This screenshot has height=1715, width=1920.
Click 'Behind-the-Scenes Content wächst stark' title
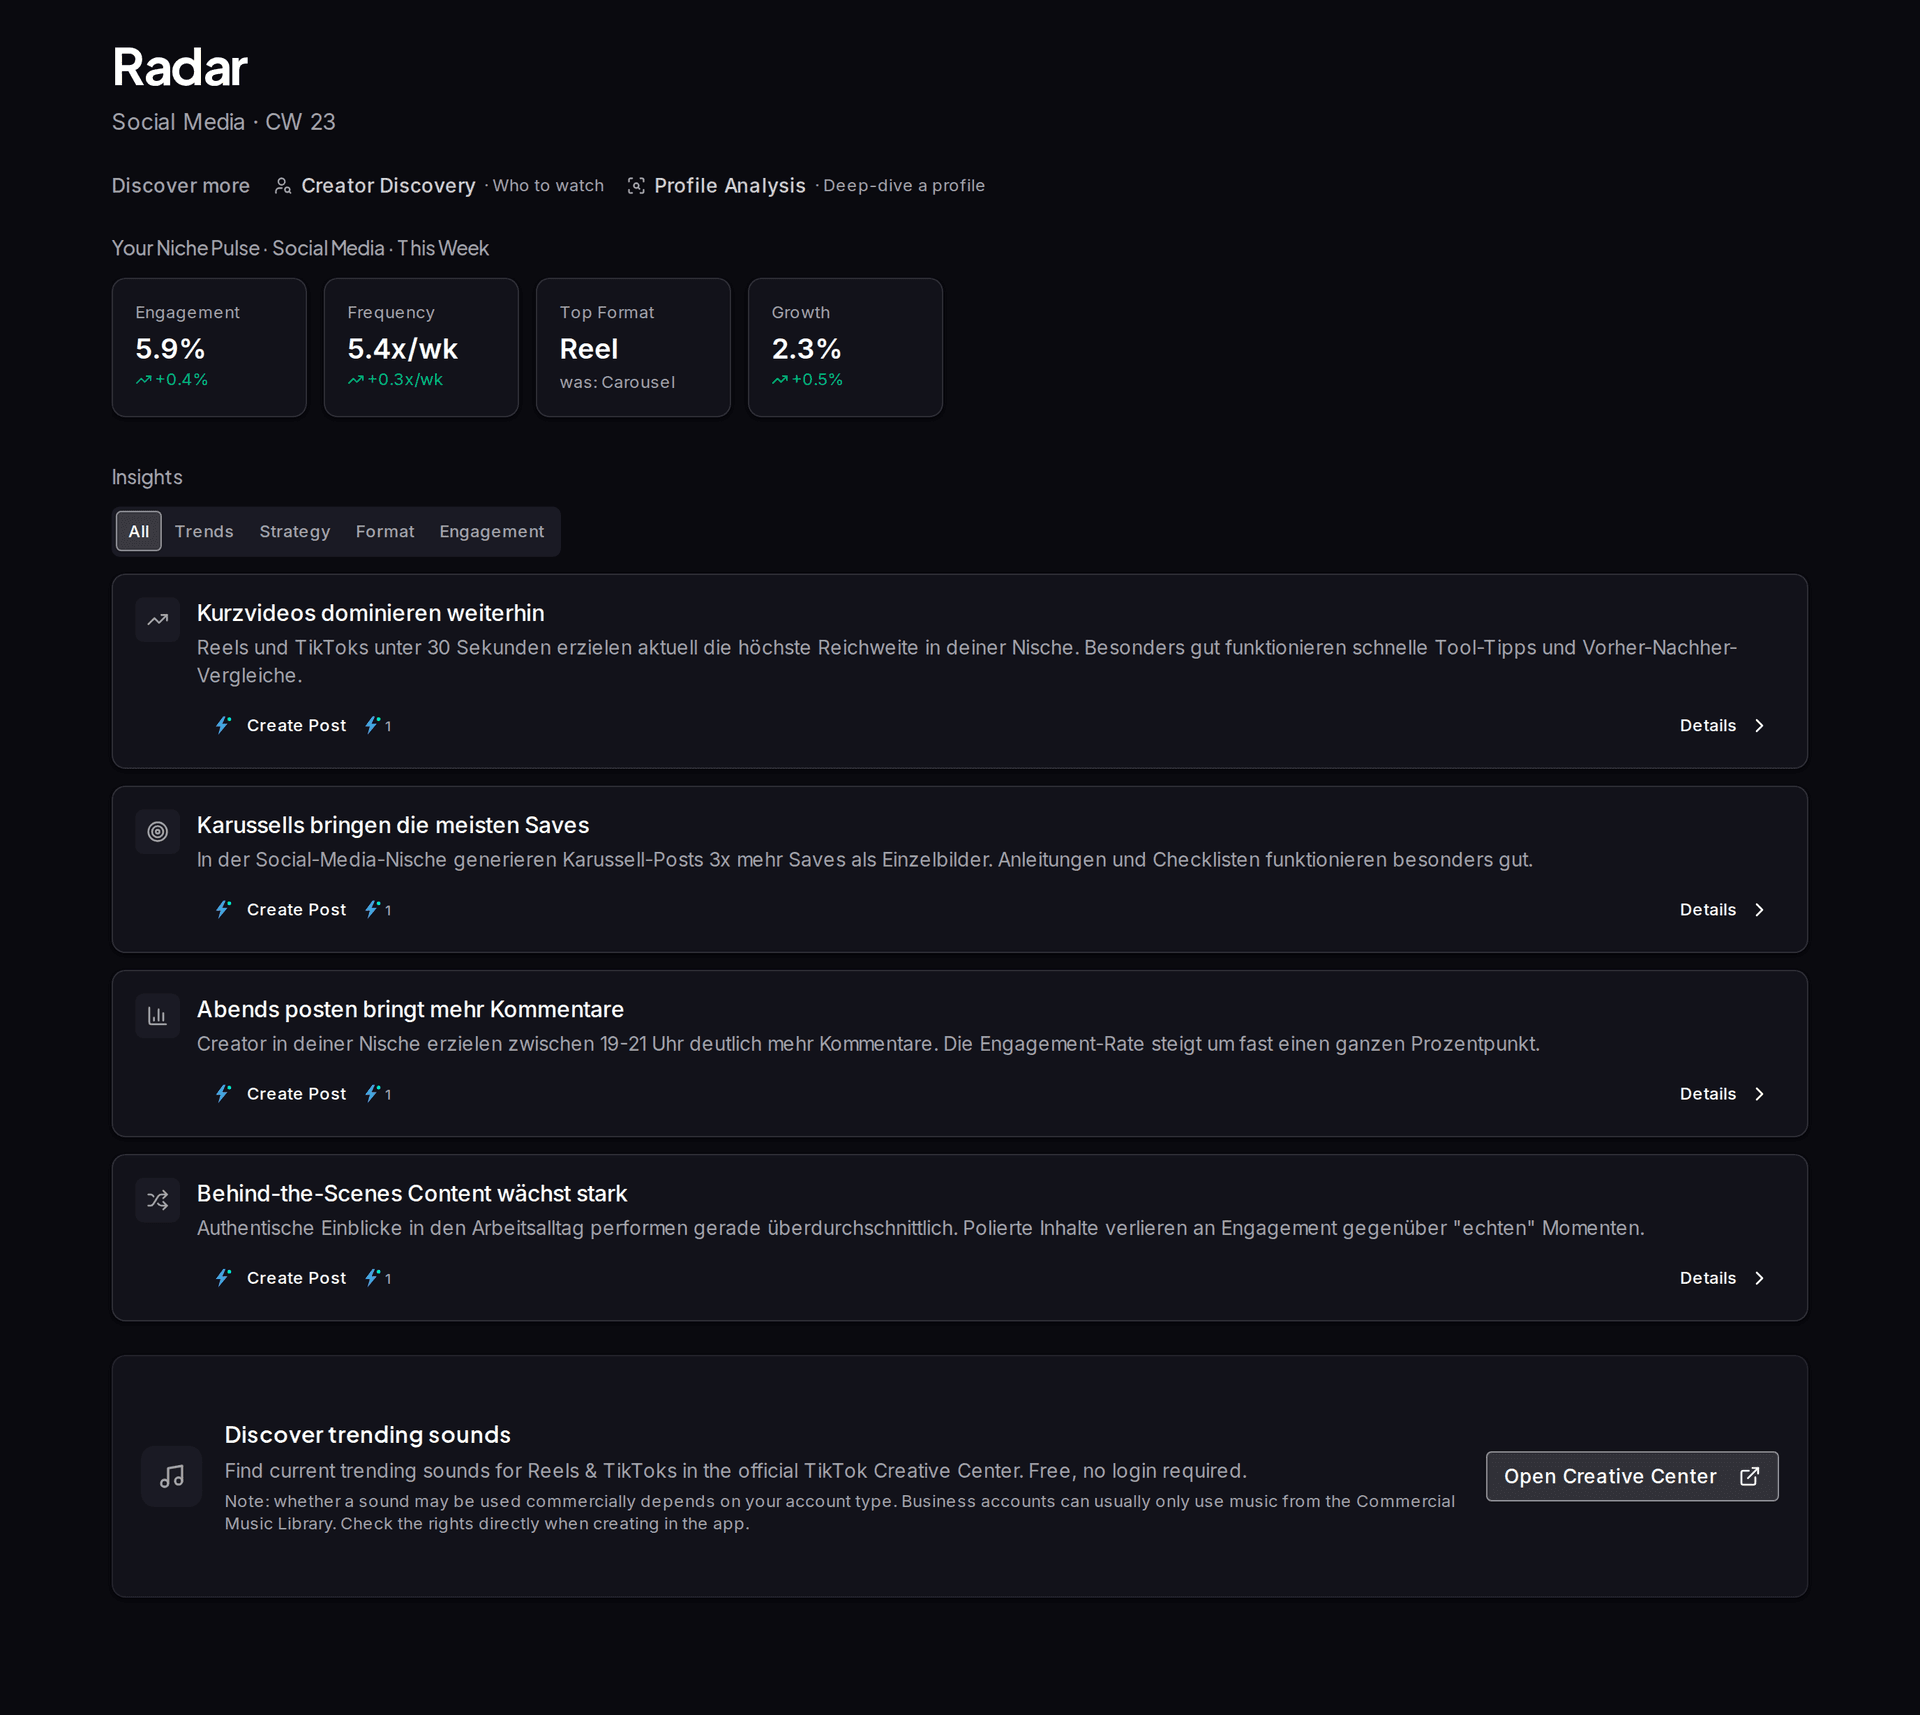412,1193
